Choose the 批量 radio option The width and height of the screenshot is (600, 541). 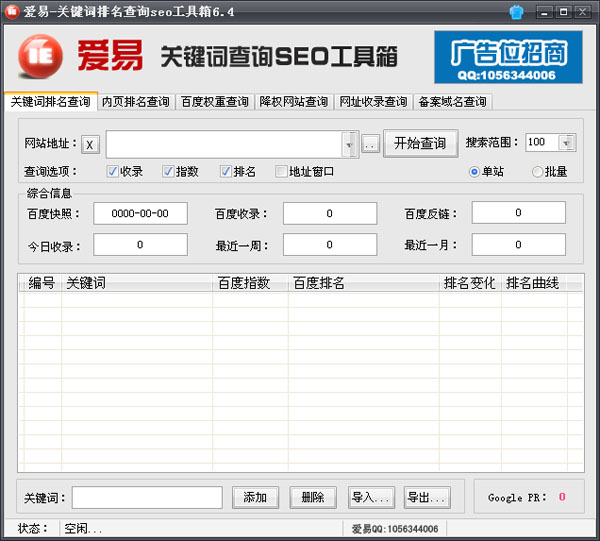tap(537, 172)
